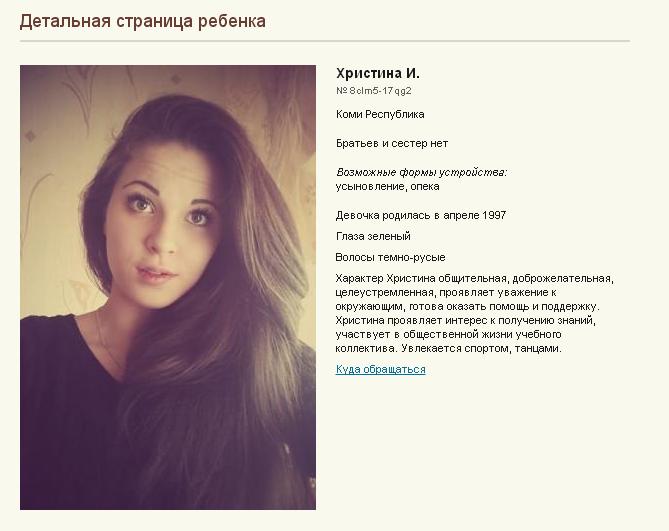Screen dimensions: 669x531
Task: Click the word "Характер" starting the description
Action: 359,279
